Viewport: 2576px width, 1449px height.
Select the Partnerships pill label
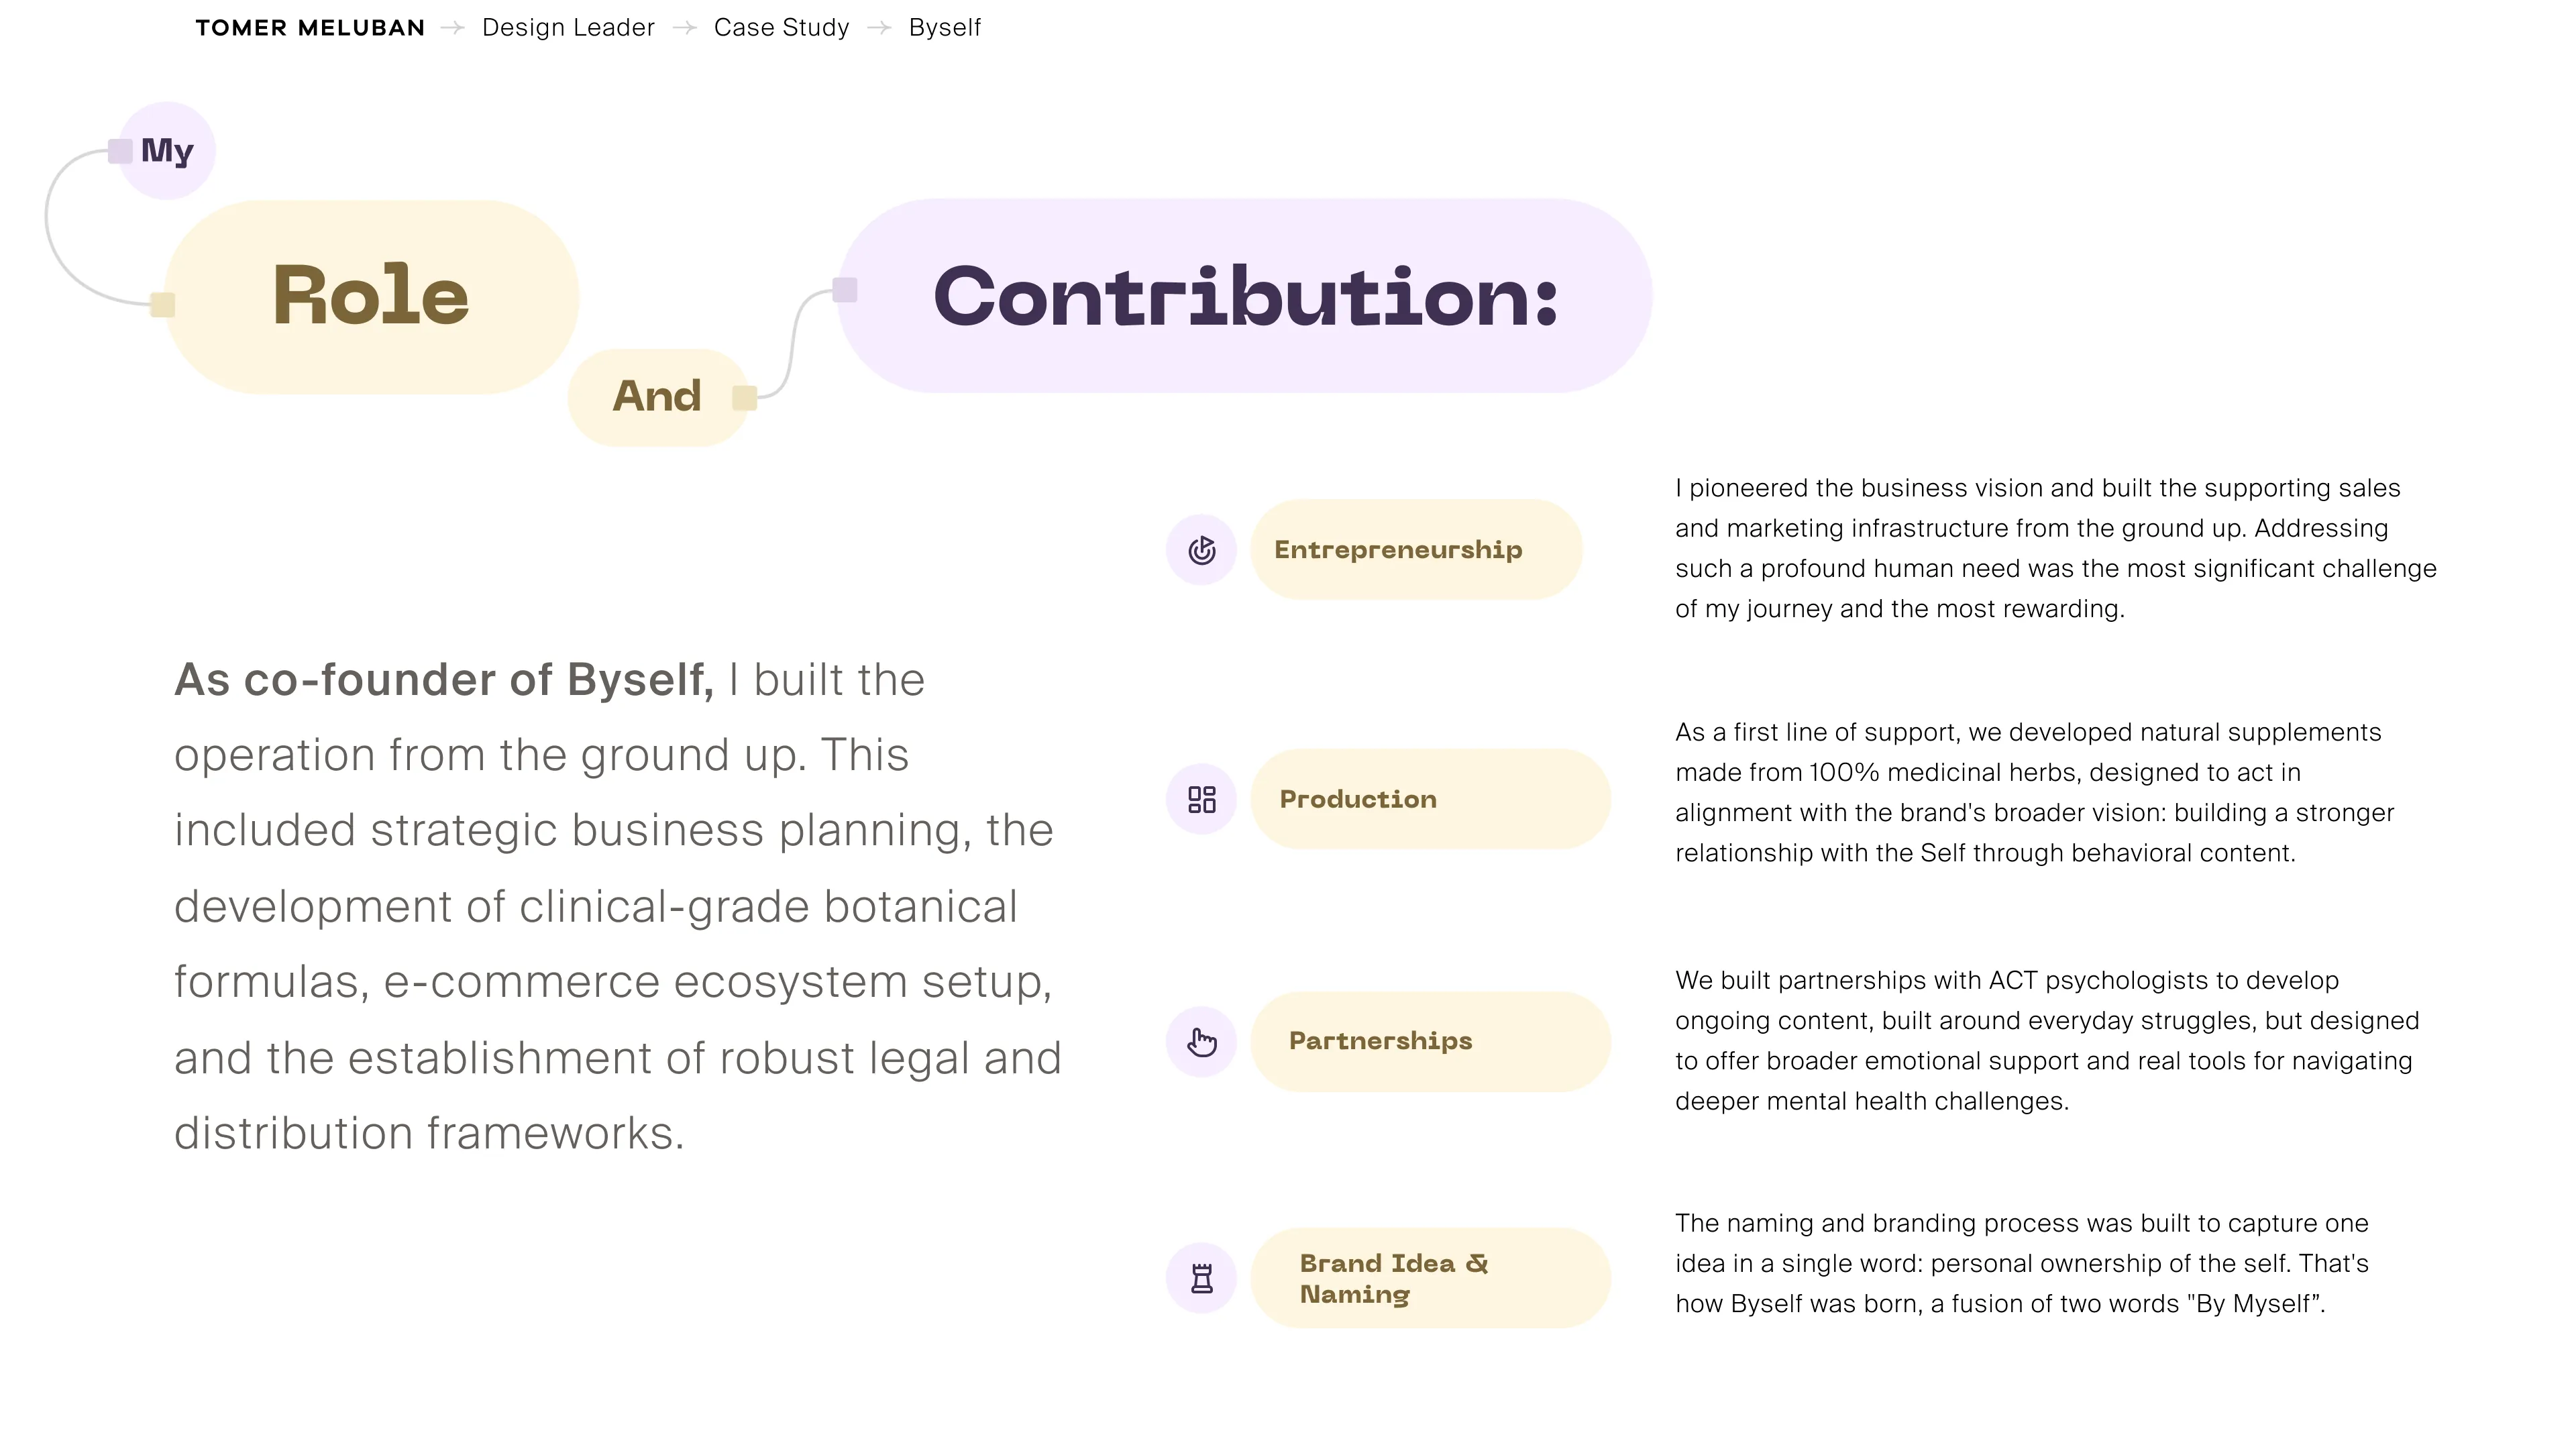[1430, 1042]
